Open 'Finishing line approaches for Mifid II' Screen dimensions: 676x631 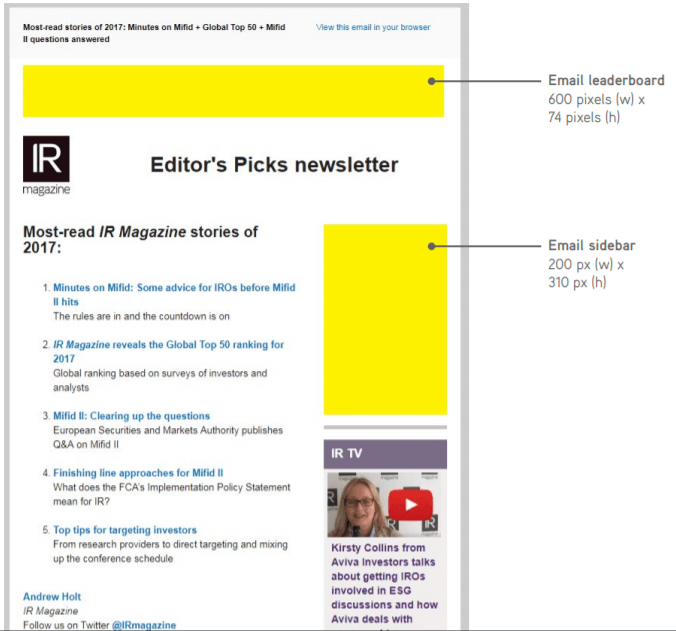(x=138, y=473)
